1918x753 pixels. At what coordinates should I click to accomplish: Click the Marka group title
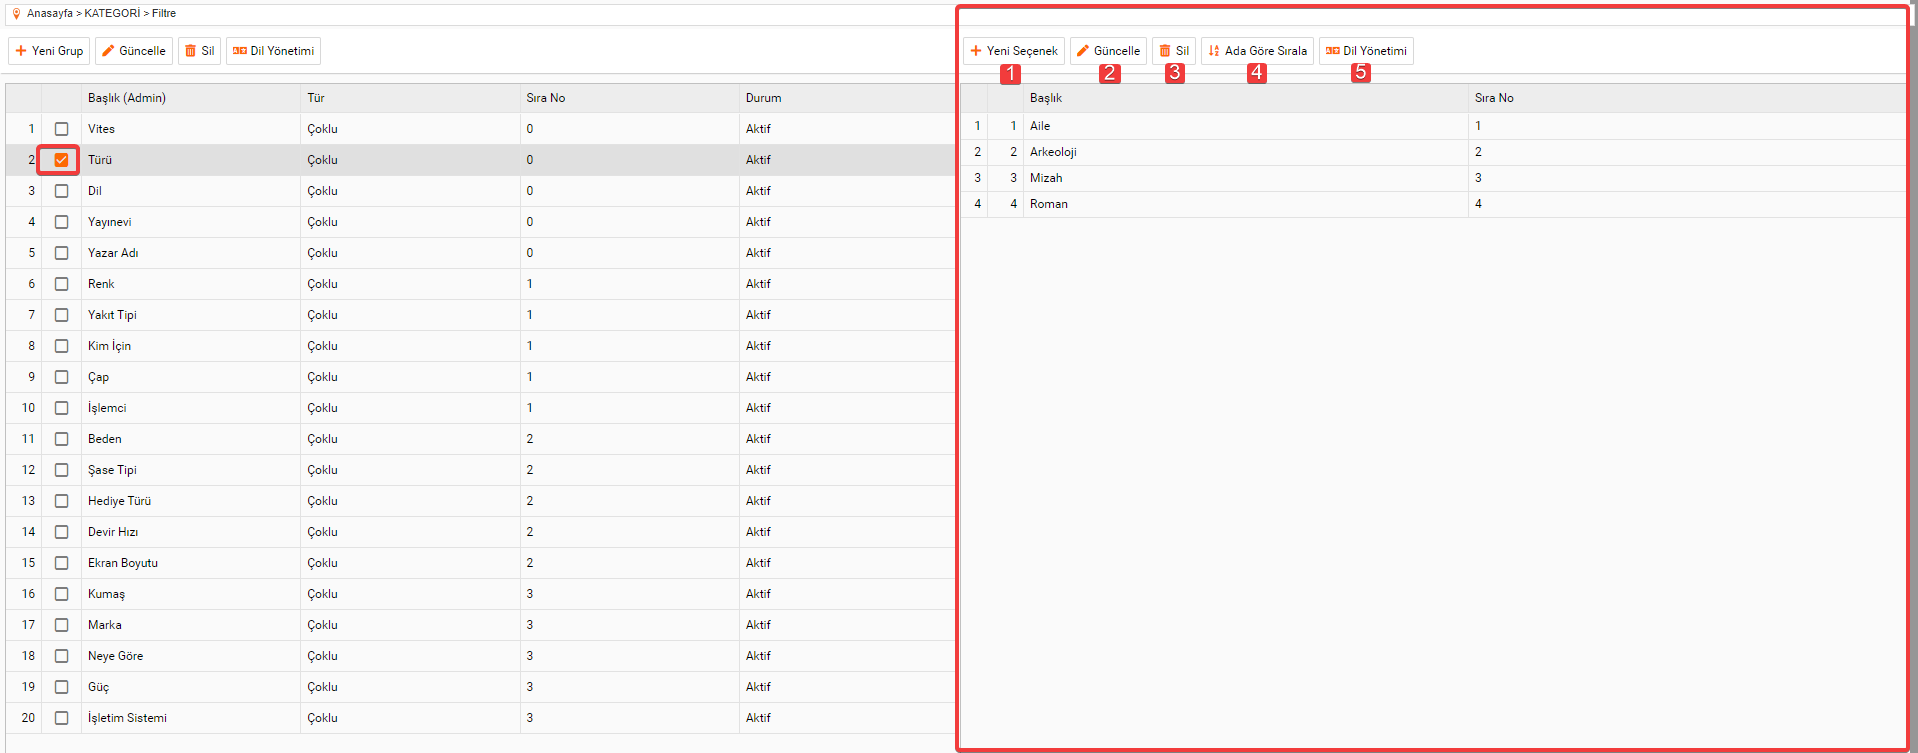(105, 625)
